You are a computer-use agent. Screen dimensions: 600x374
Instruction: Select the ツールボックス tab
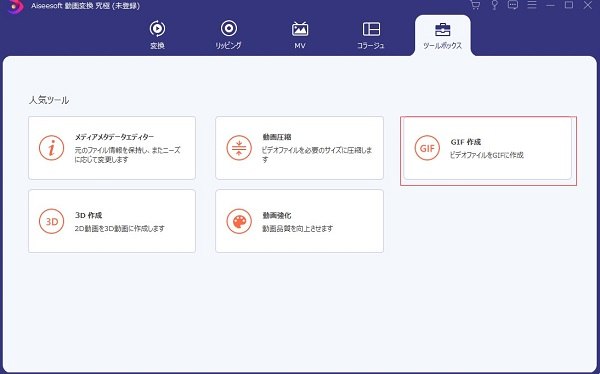443,36
